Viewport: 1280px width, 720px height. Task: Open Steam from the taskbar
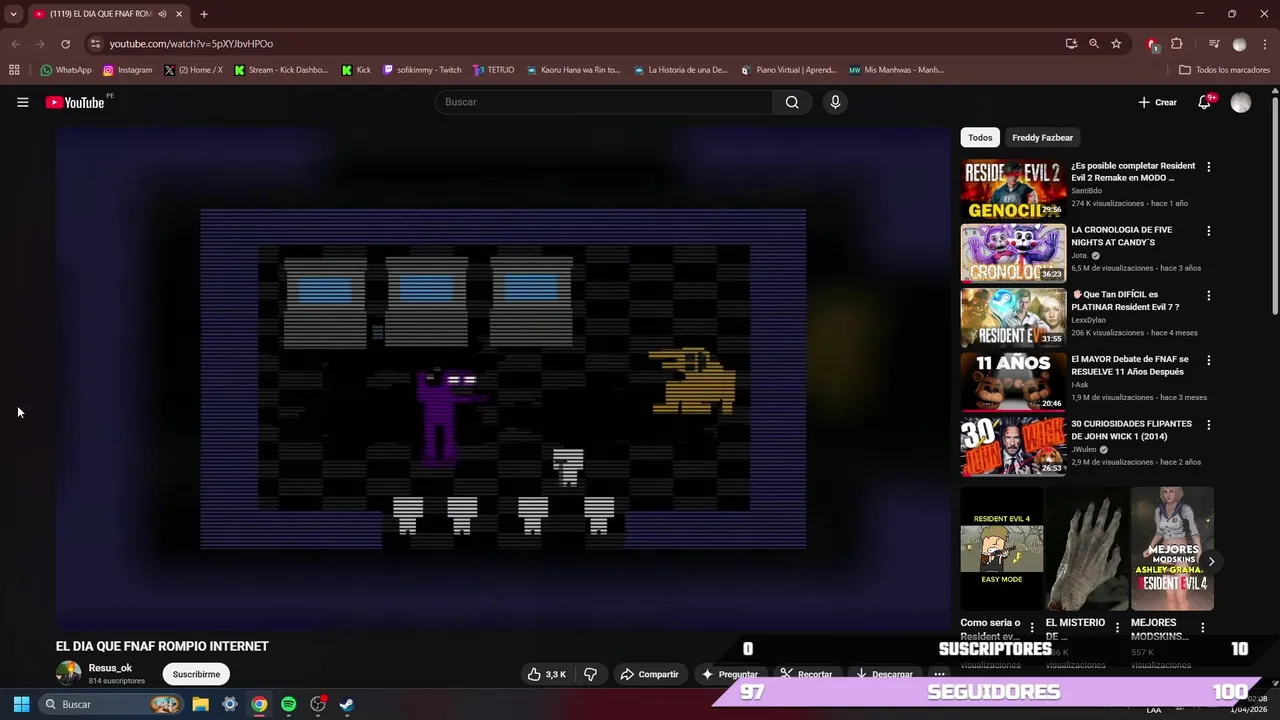[x=346, y=704]
